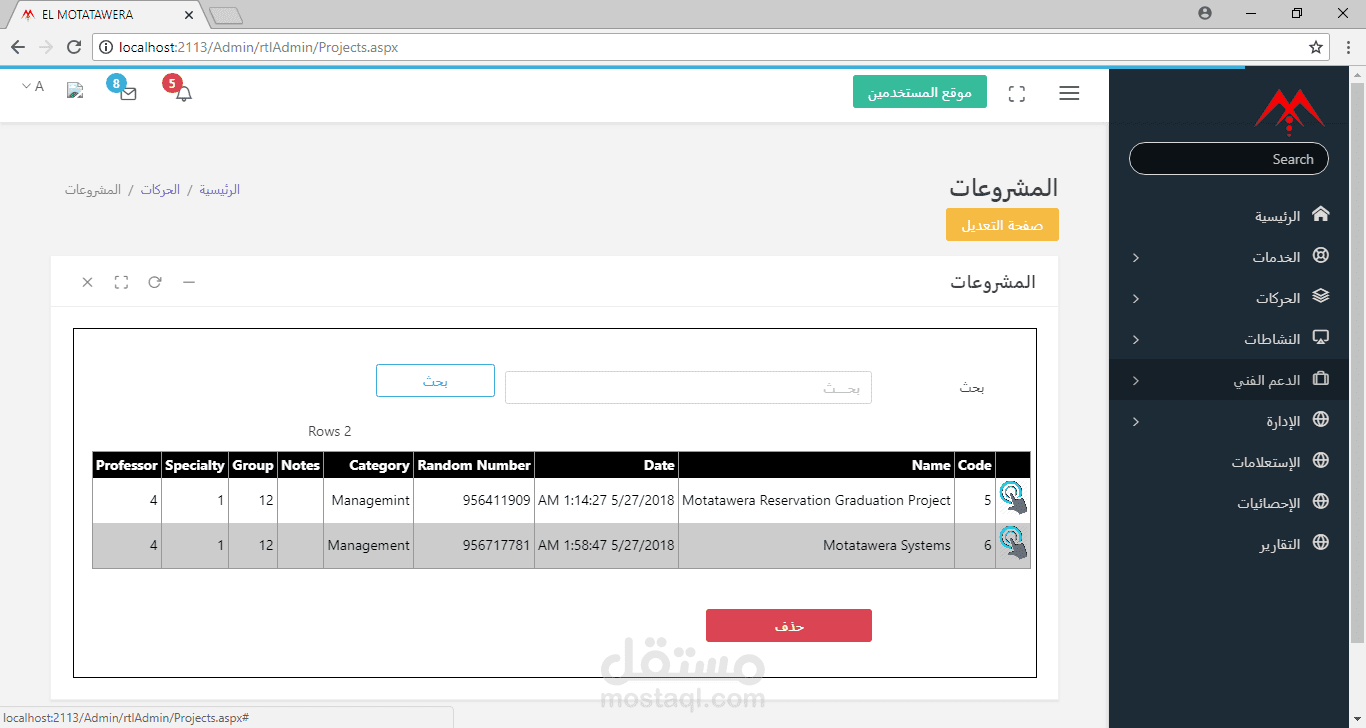Image resolution: width=1366 pixels, height=728 pixels.
Task: Click the green موقع المستخدمين button
Action: point(920,92)
